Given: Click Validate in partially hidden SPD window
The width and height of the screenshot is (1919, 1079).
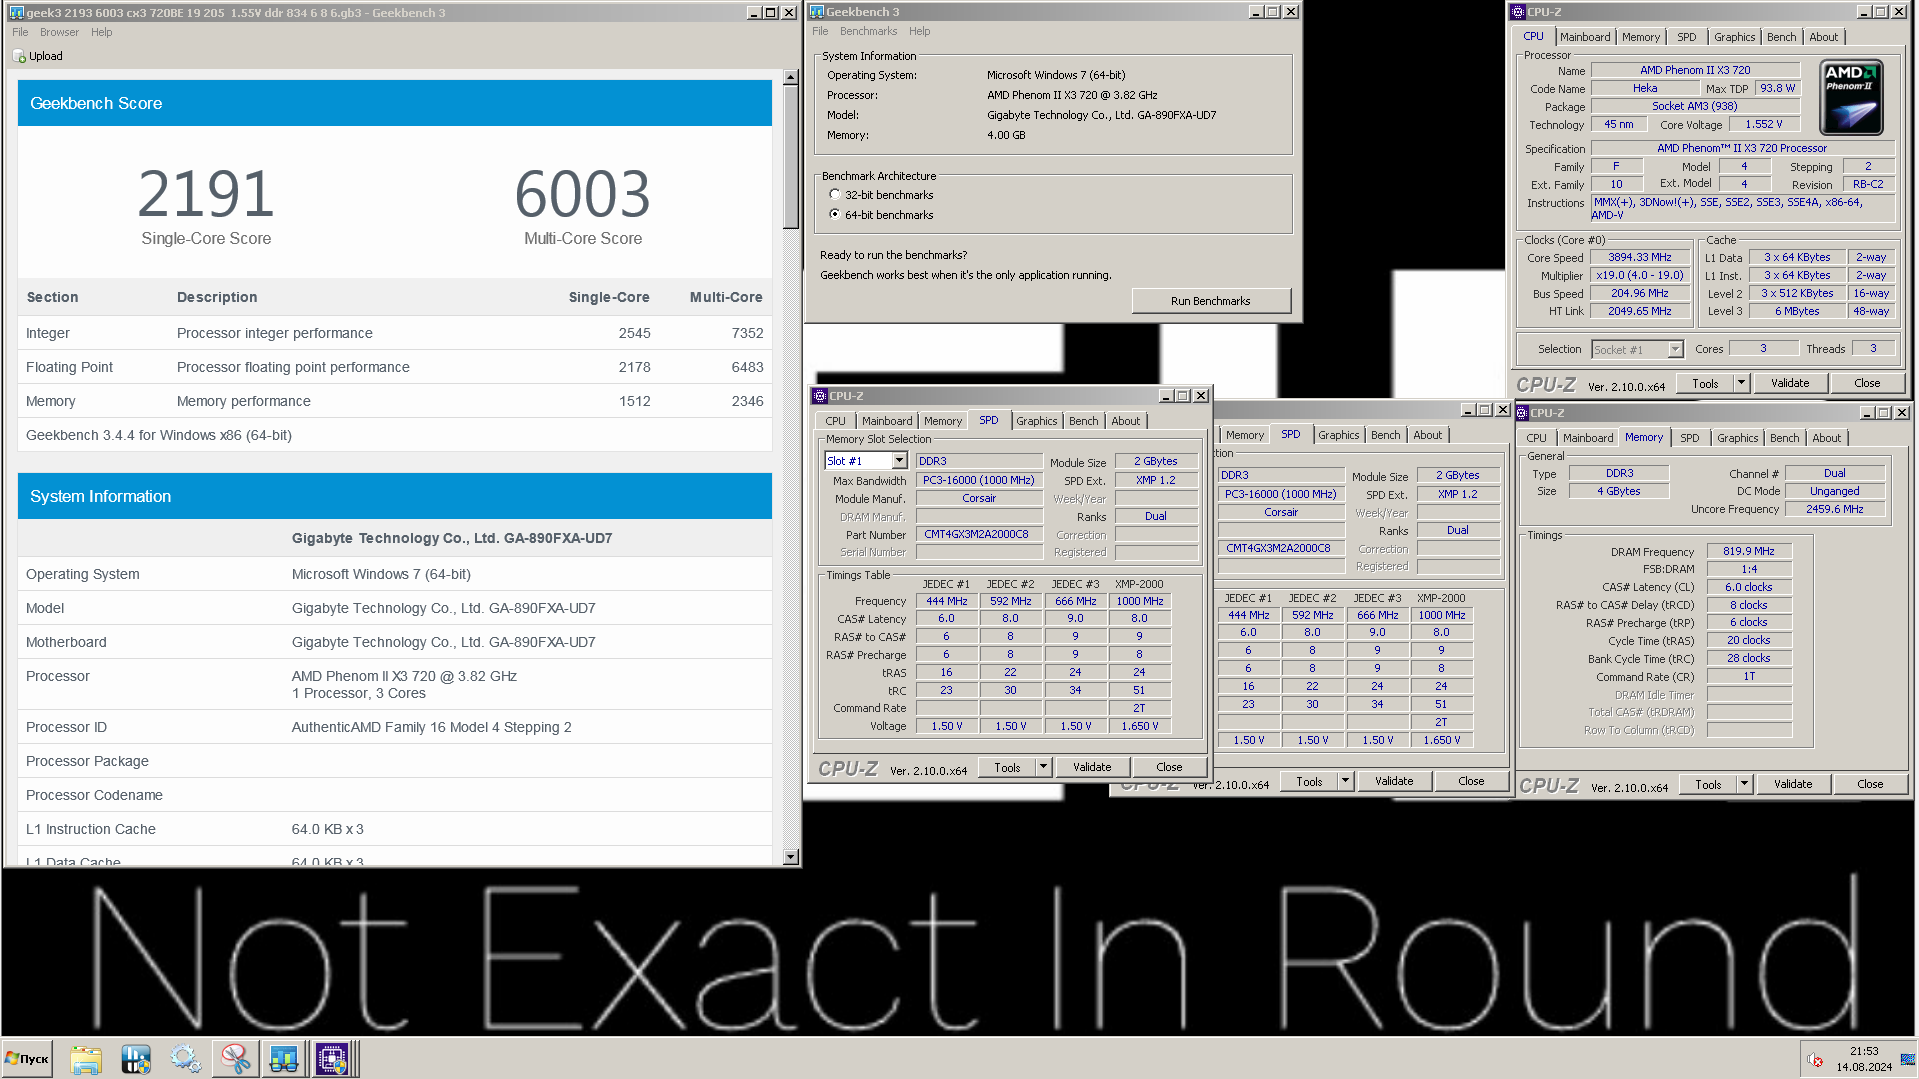Looking at the screenshot, I should pyautogui.click(x=1393, y=781).
